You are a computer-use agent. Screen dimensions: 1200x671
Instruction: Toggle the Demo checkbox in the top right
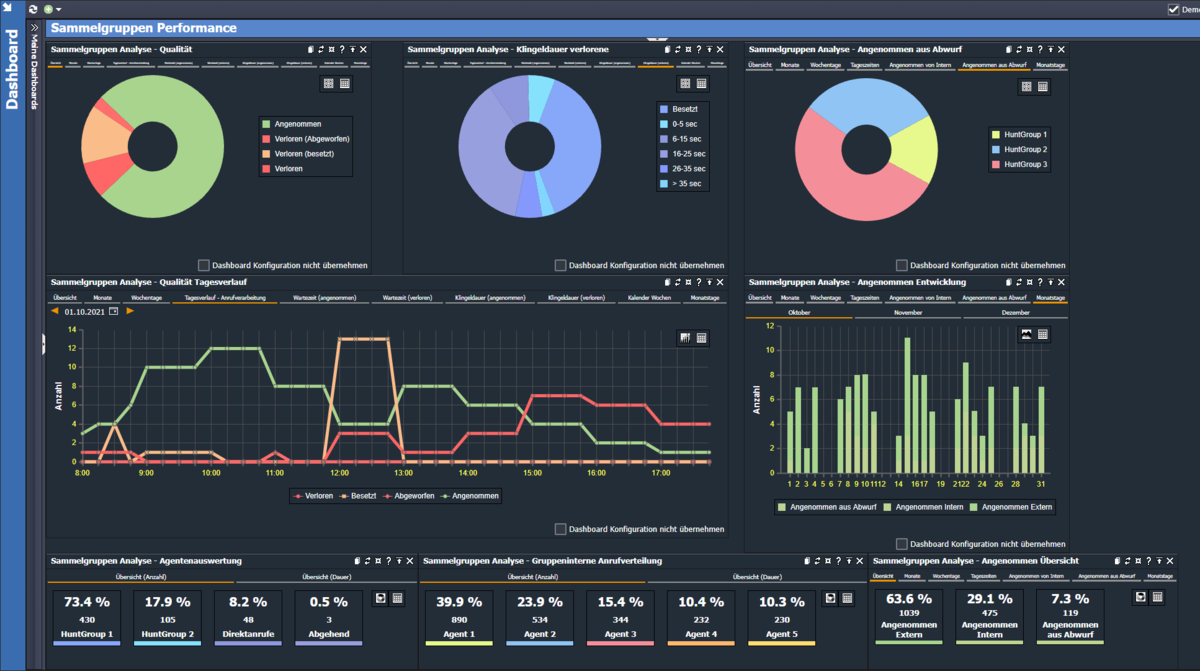pos(1174,9)
